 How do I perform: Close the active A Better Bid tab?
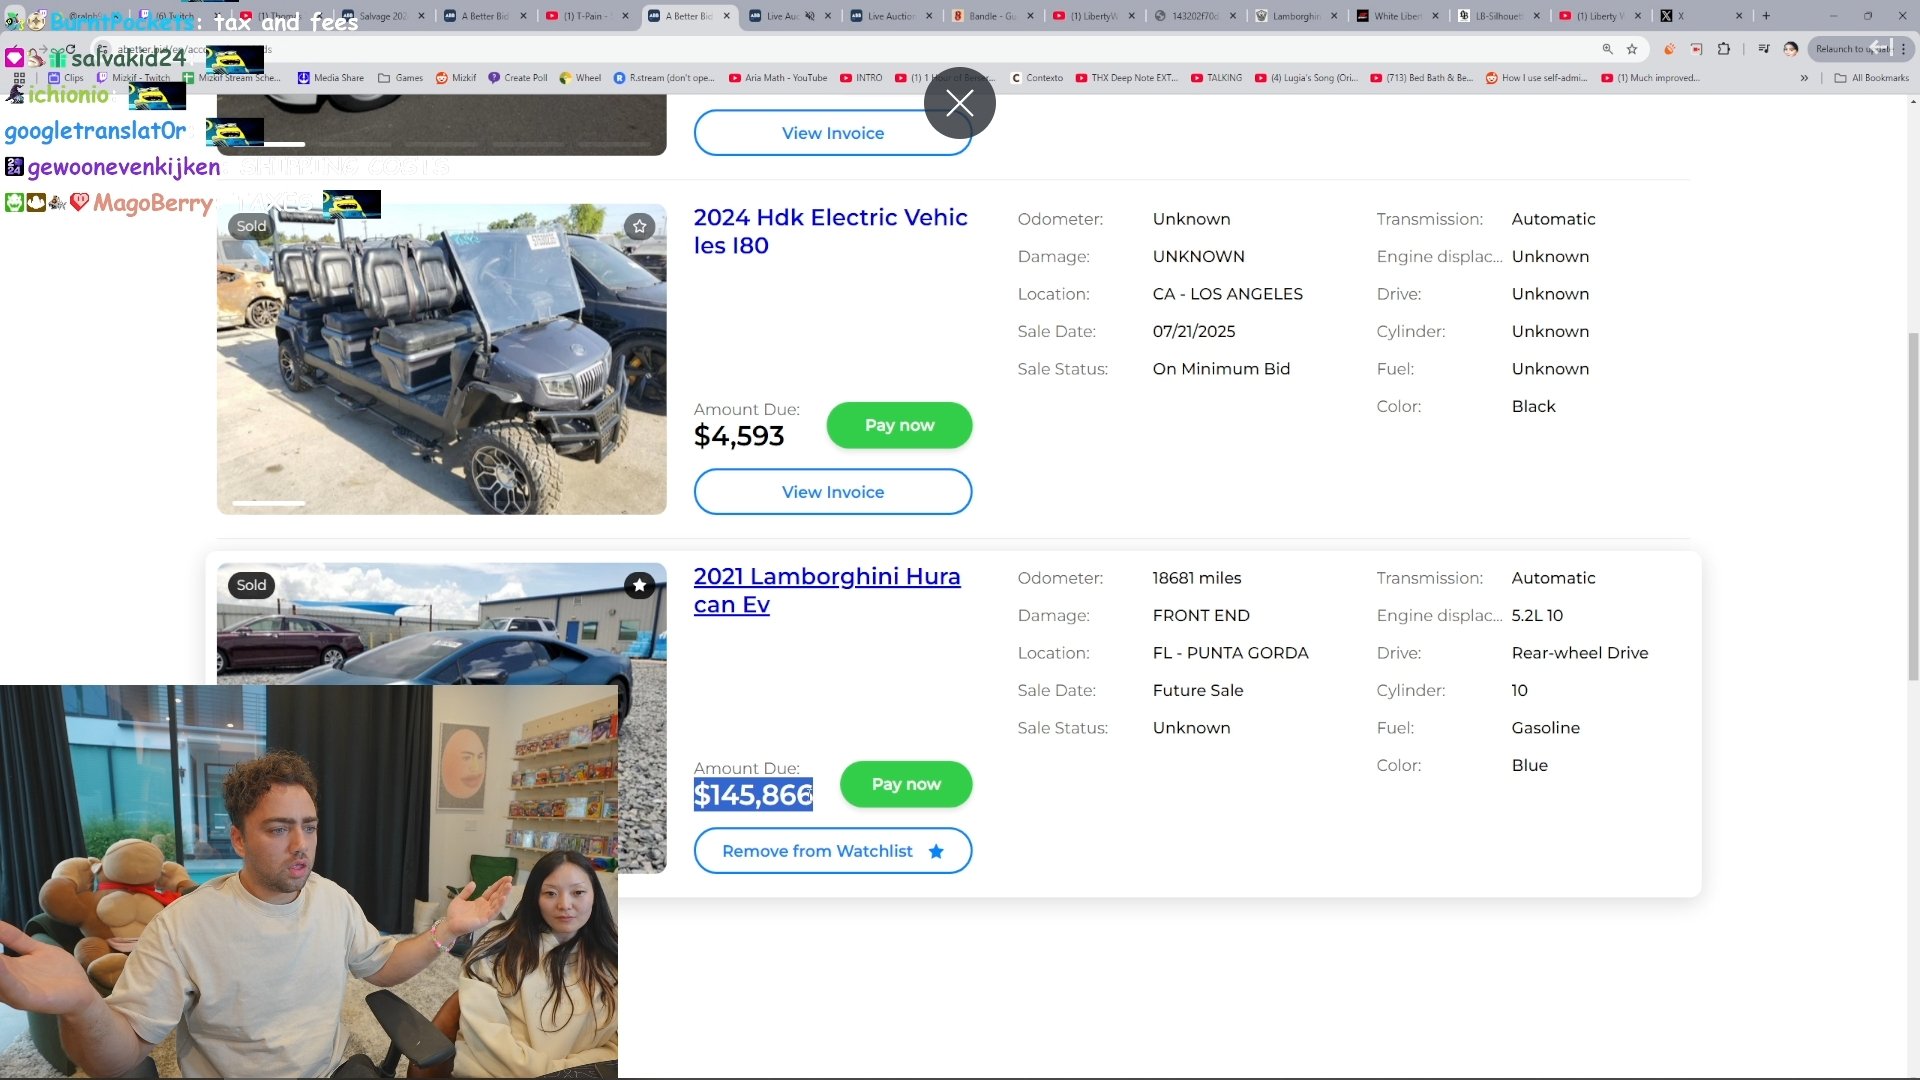[727, 16]
